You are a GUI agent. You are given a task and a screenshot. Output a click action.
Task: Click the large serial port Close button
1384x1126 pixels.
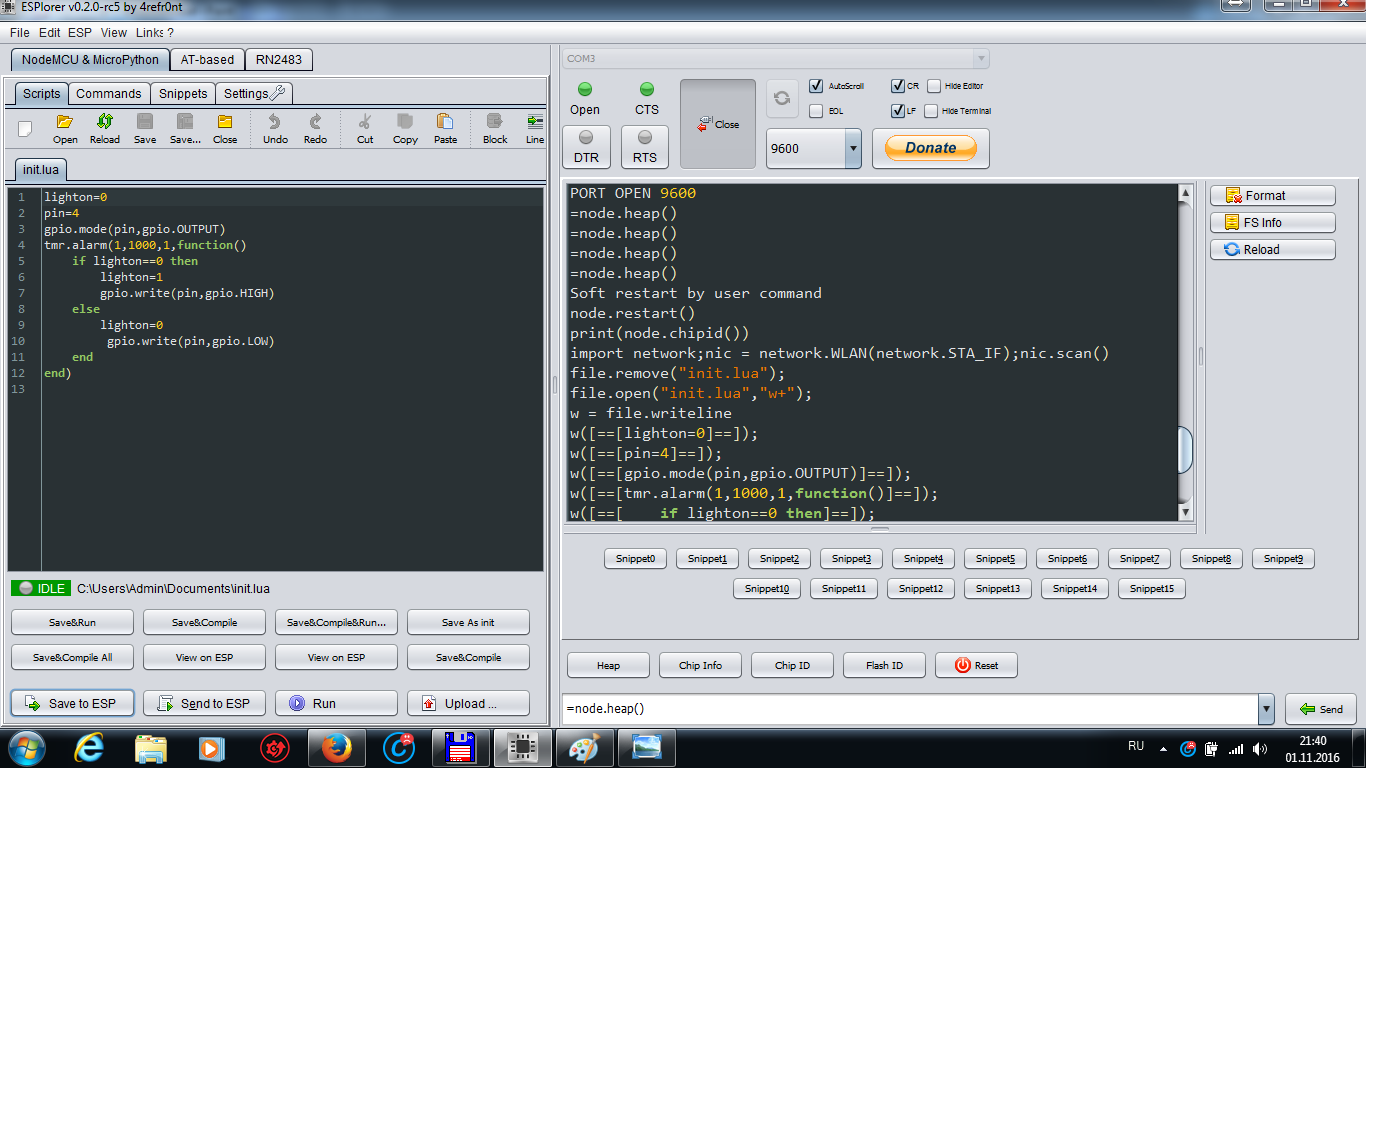(x=718, y=124)
